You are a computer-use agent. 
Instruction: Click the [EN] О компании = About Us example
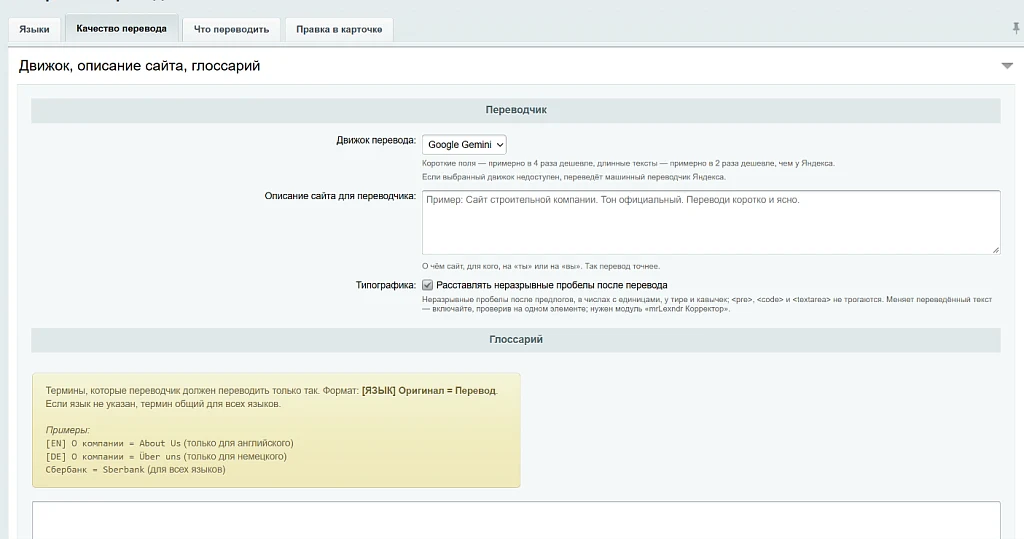point(169,443)
